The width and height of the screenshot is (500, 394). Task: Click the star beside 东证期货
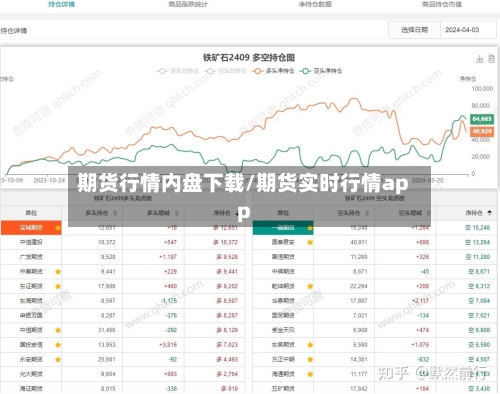pos(58,286)
